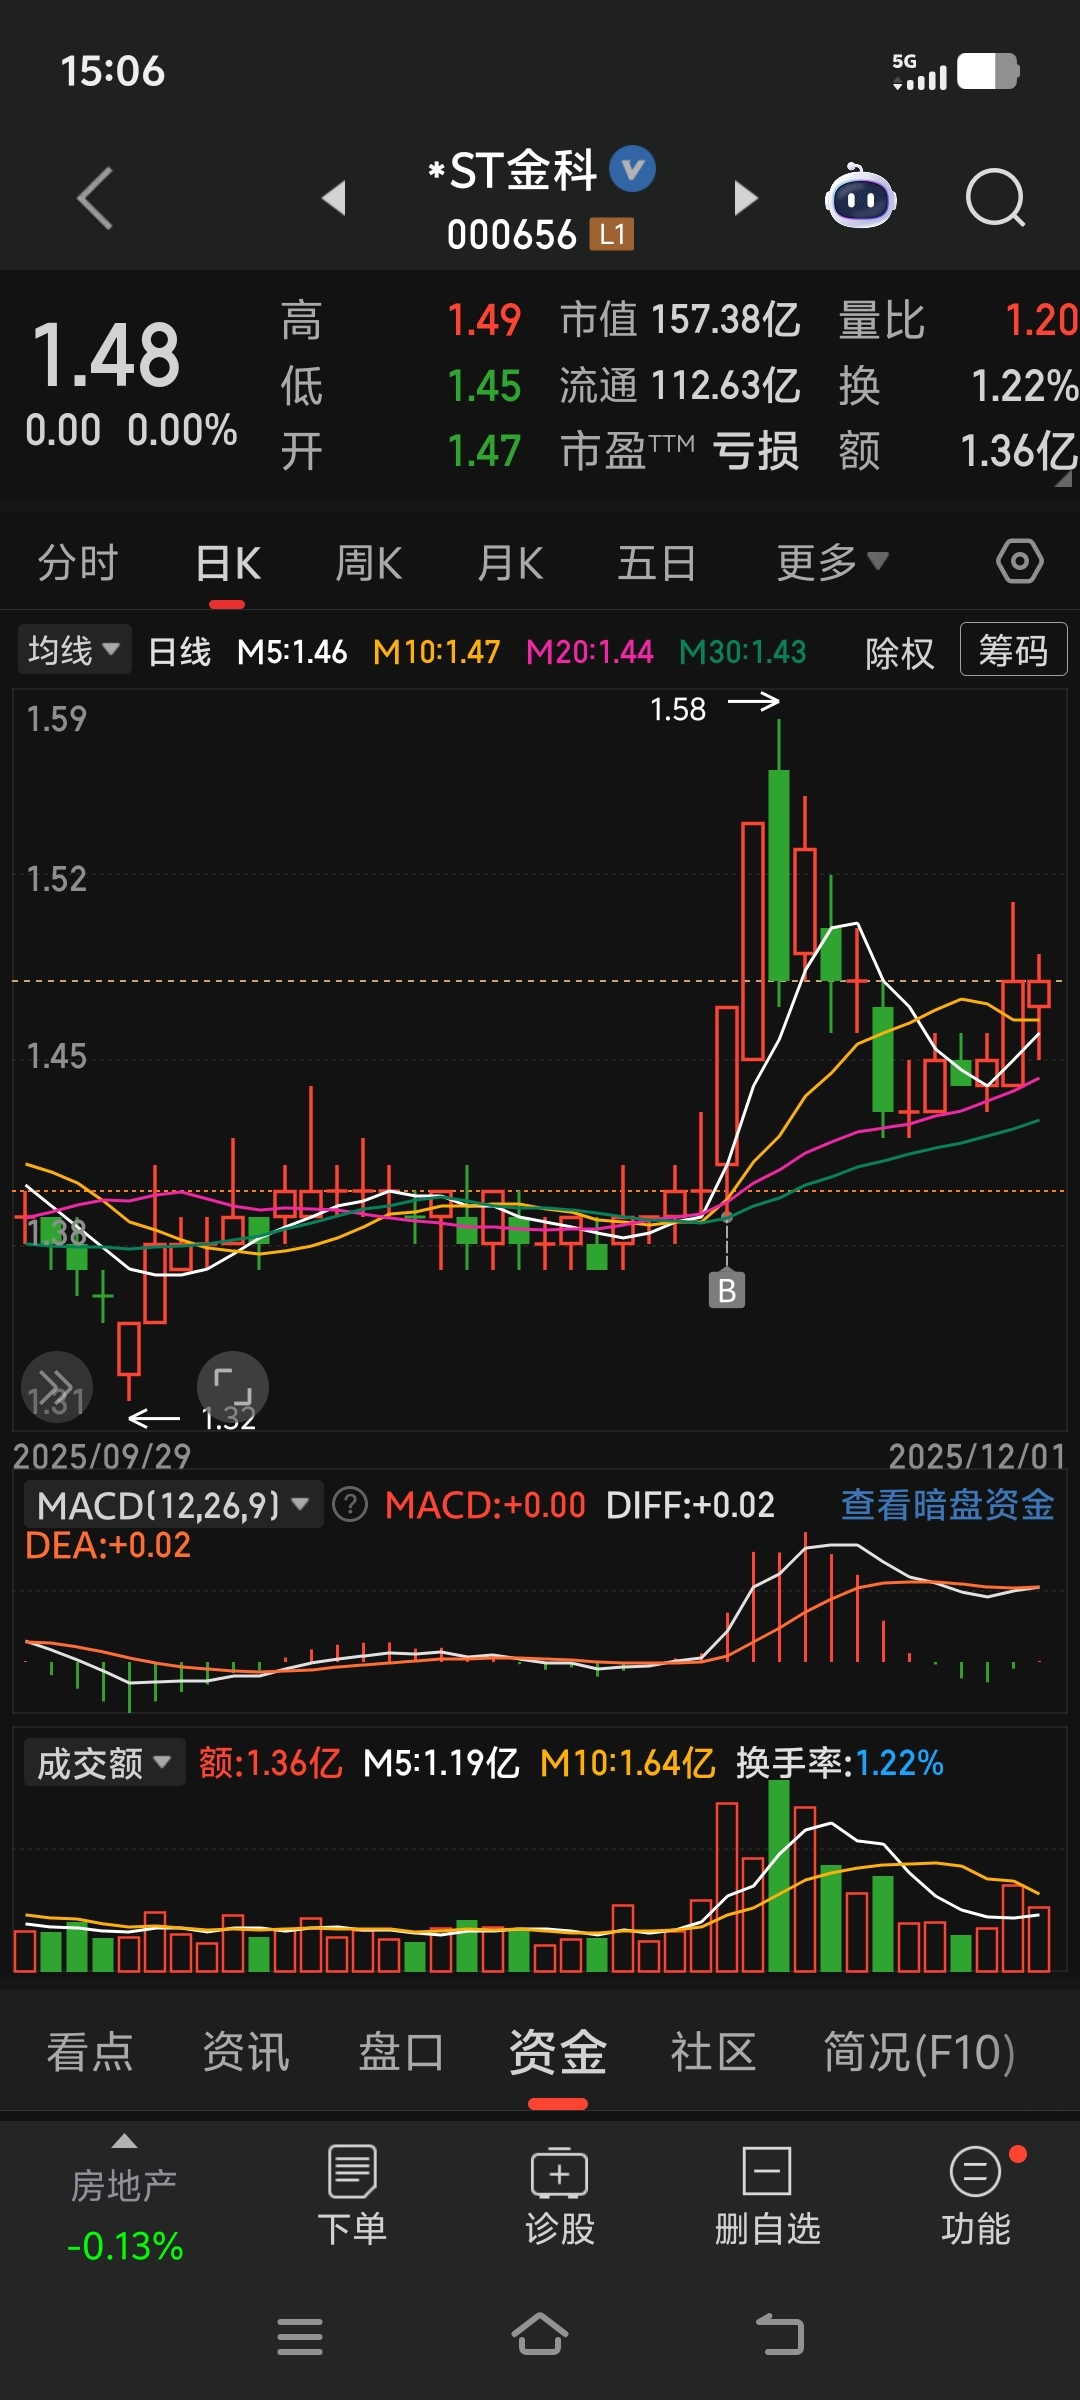This screenshot has width=1080, height=2400.
Task: Toggle the 除权 adjustment option
Action: pyautogui.click(x=899, y=653)
